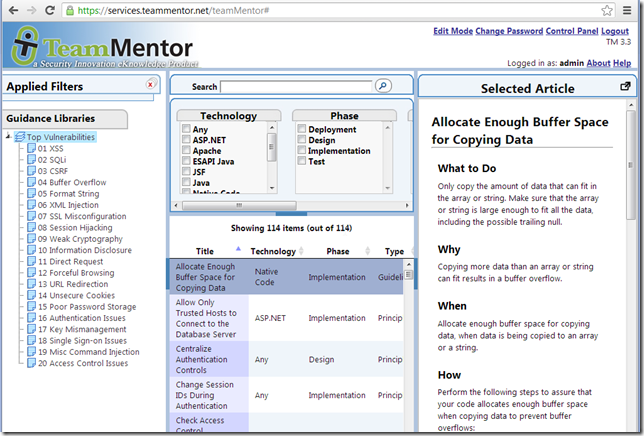Click results list scroll up arrow

click(408, 264)
